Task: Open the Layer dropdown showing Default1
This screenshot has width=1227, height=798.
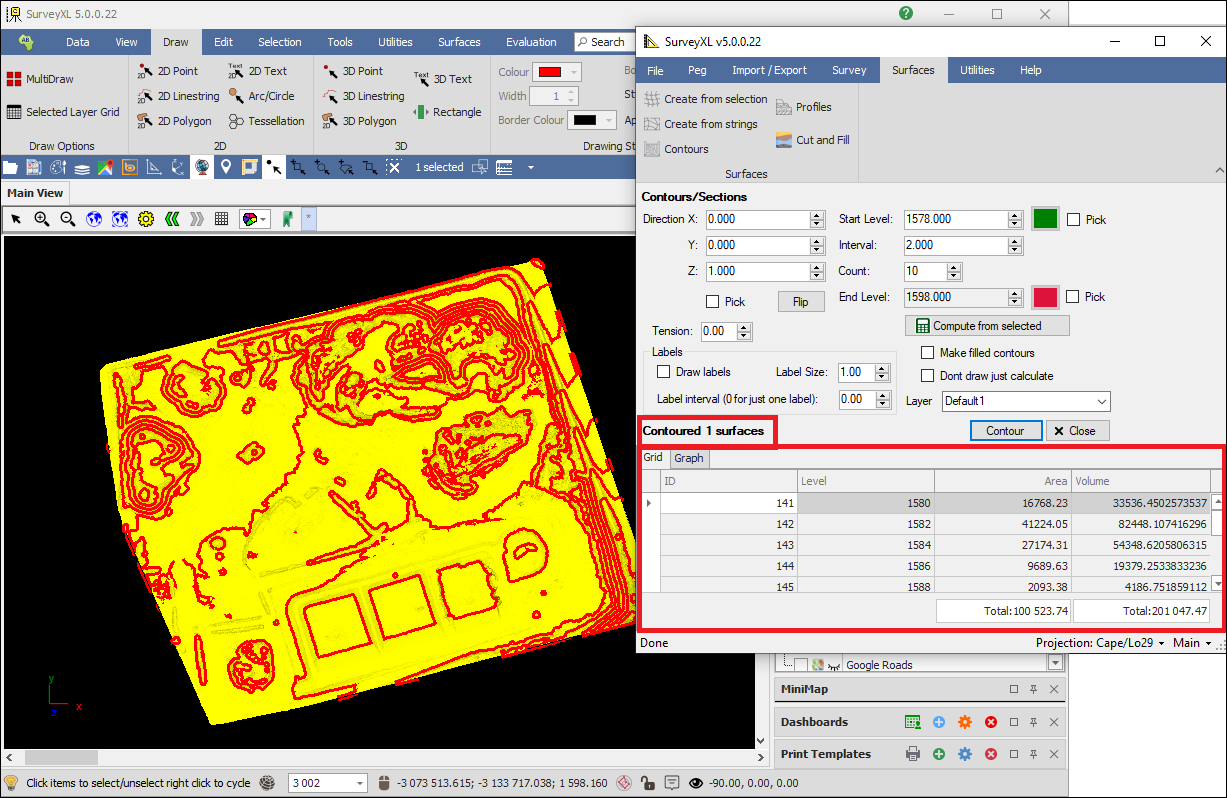Action: [x=1026, y=401]
